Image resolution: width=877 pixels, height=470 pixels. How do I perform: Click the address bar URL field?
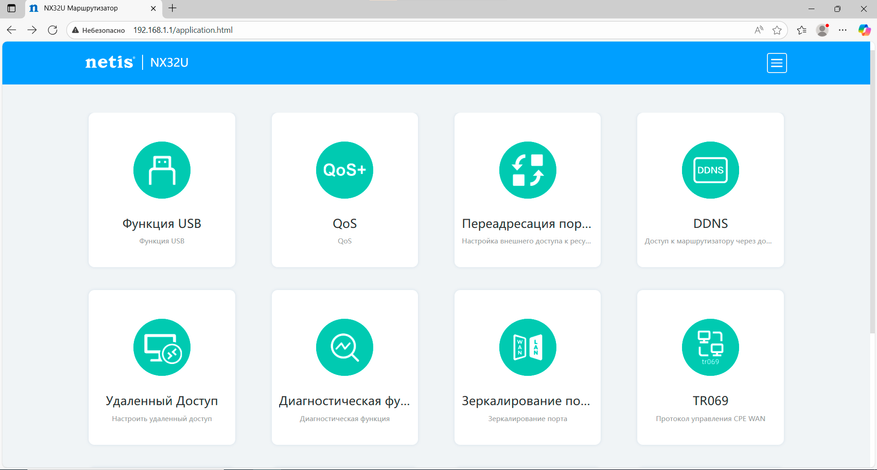coord(427,30)
